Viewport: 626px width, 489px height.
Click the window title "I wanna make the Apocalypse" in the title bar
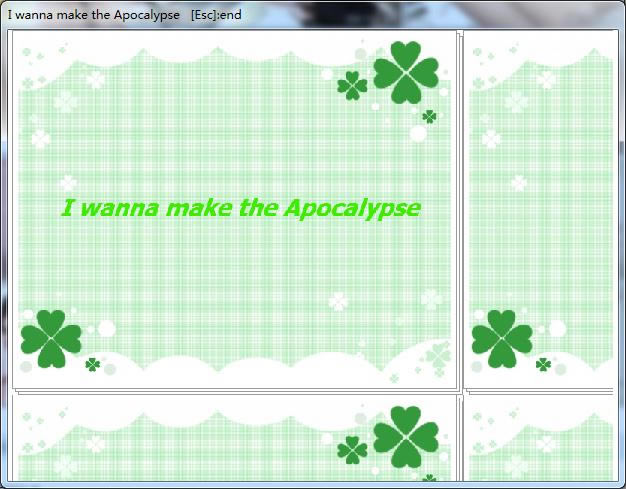[94, 15]
